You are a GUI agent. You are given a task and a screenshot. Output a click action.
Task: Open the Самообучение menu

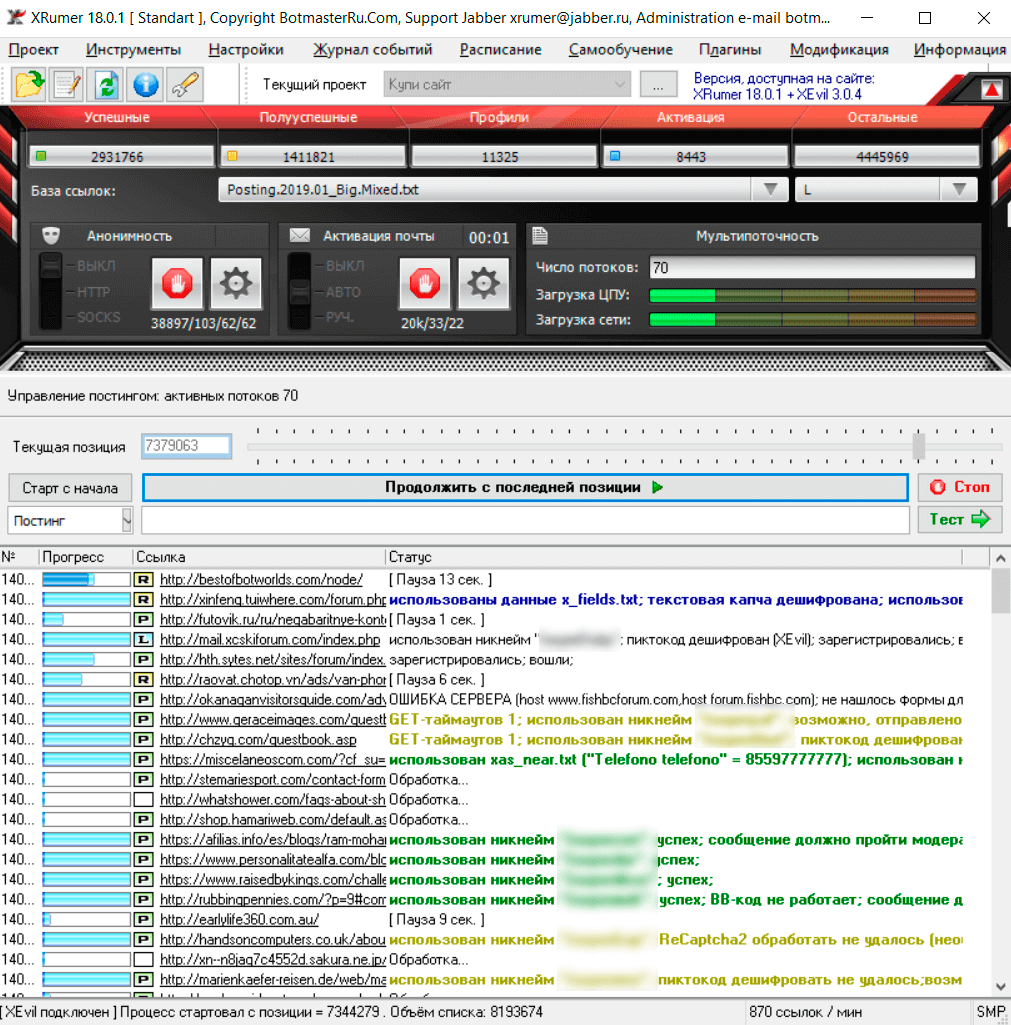click(621, 50)
